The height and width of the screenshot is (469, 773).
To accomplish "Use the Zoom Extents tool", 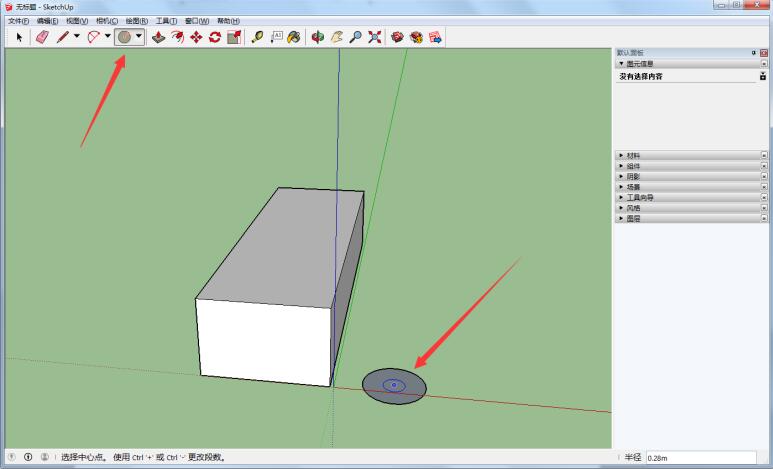I will pyautogui.click(x=375, y=37).
